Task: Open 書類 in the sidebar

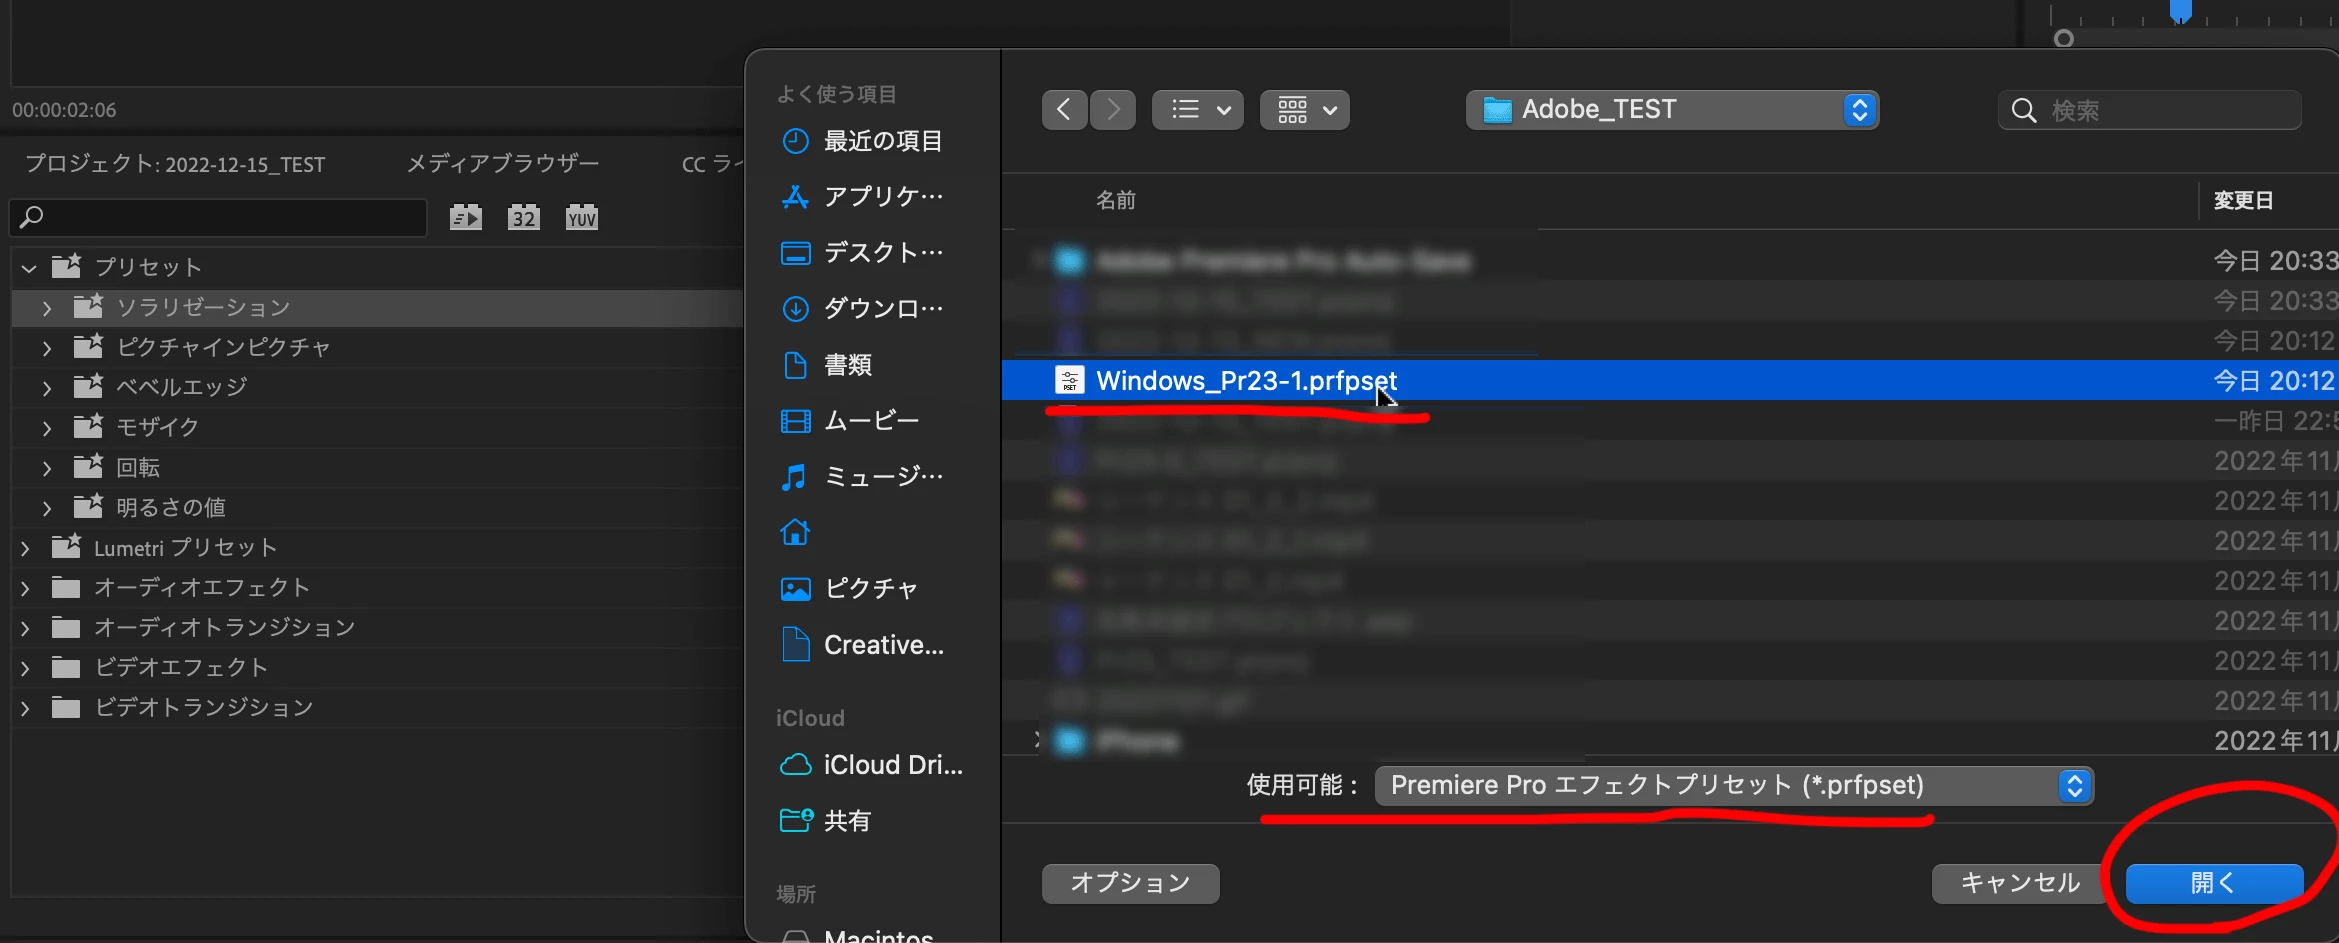Action: click(x=826, y=365)
